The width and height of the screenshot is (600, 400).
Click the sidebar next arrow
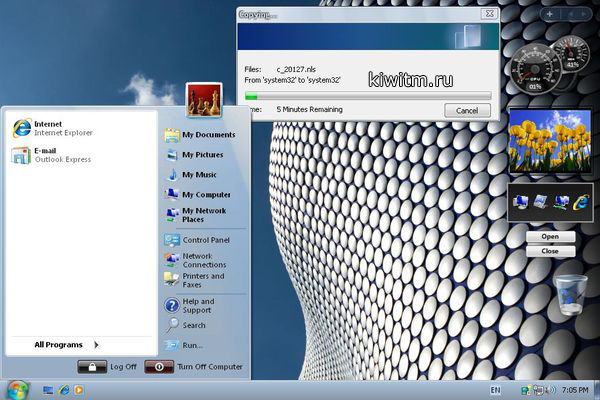pos(584,14)
